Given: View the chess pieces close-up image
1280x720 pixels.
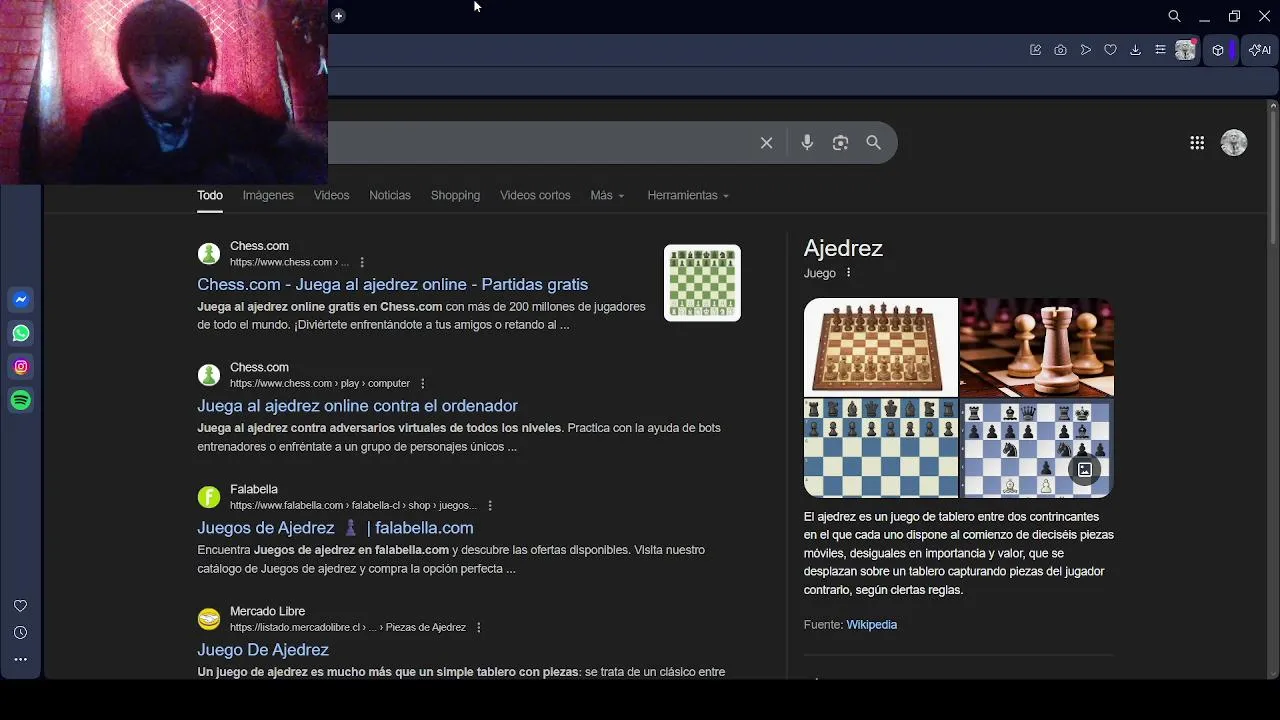Looking at the screenshot, I should [x=1037, y=347].
